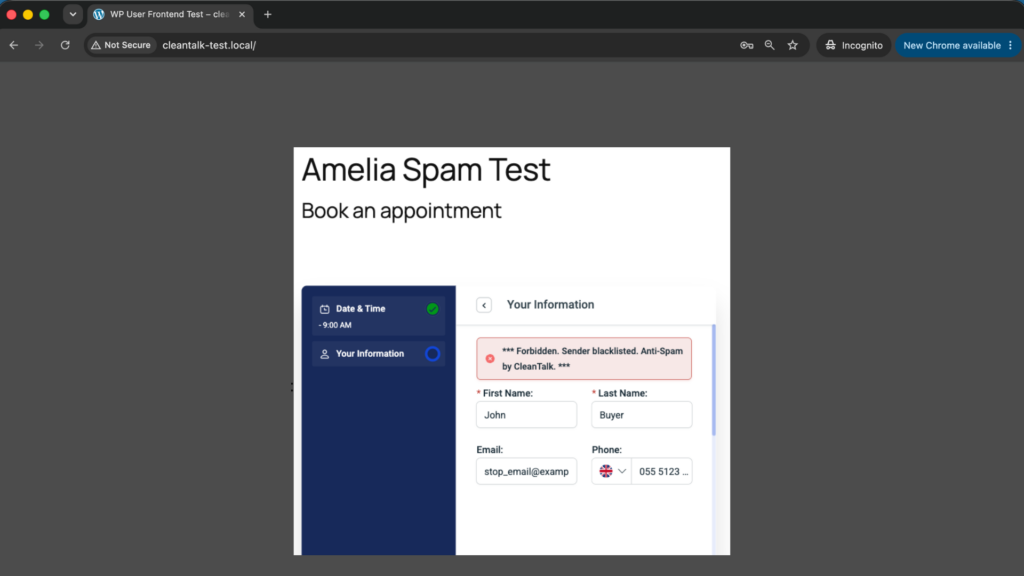The image size is (1024, 576).
Task: Open the Not Secure site info badge
Action: coord(121,45)
